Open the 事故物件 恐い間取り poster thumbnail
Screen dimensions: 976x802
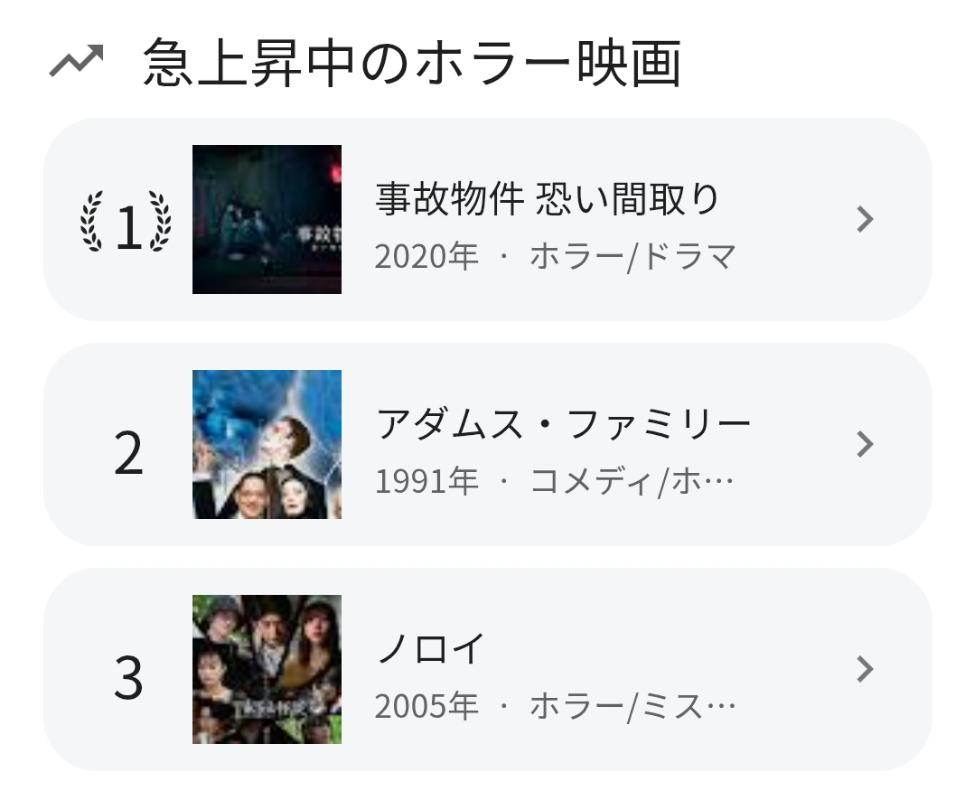pos(266,220)
